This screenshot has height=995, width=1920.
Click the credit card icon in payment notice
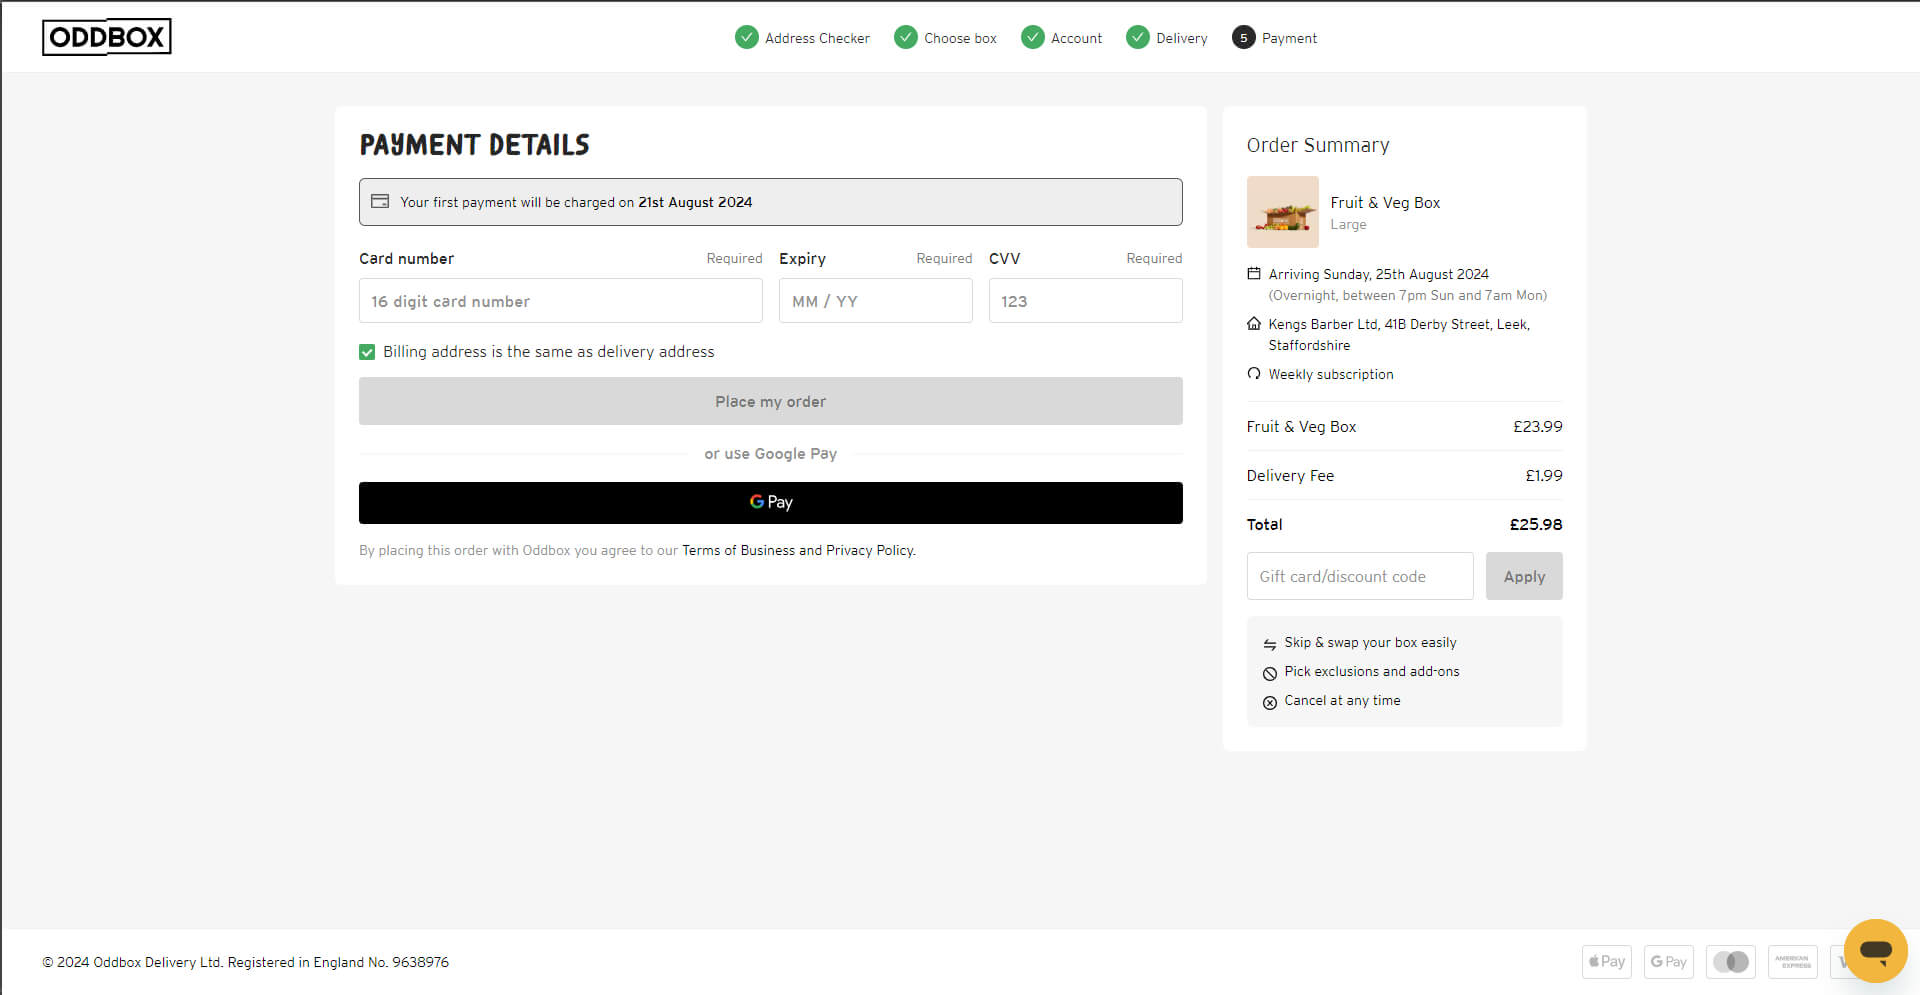coord(380,202)
